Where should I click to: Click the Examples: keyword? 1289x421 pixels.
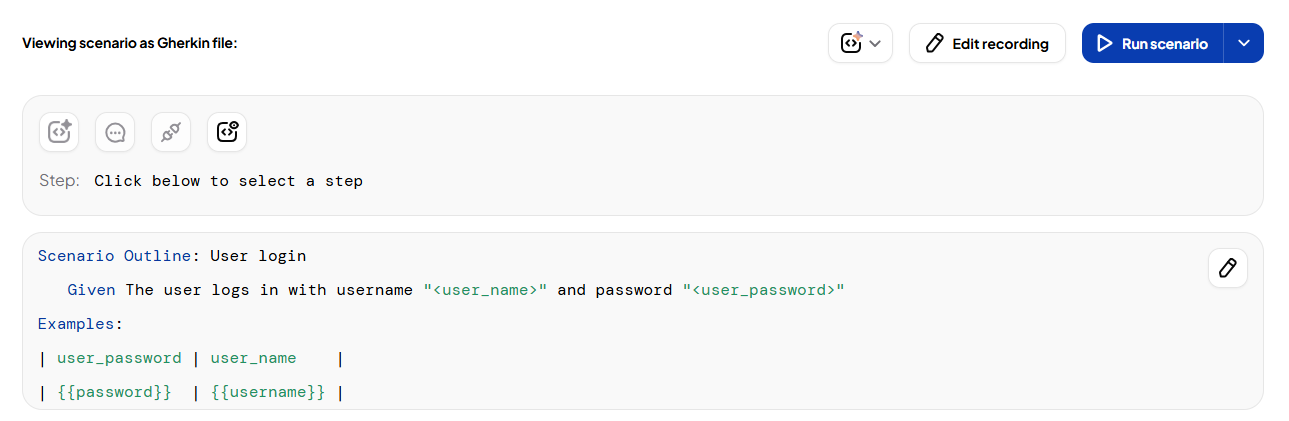pyautogui.click(x=80, y=324)
